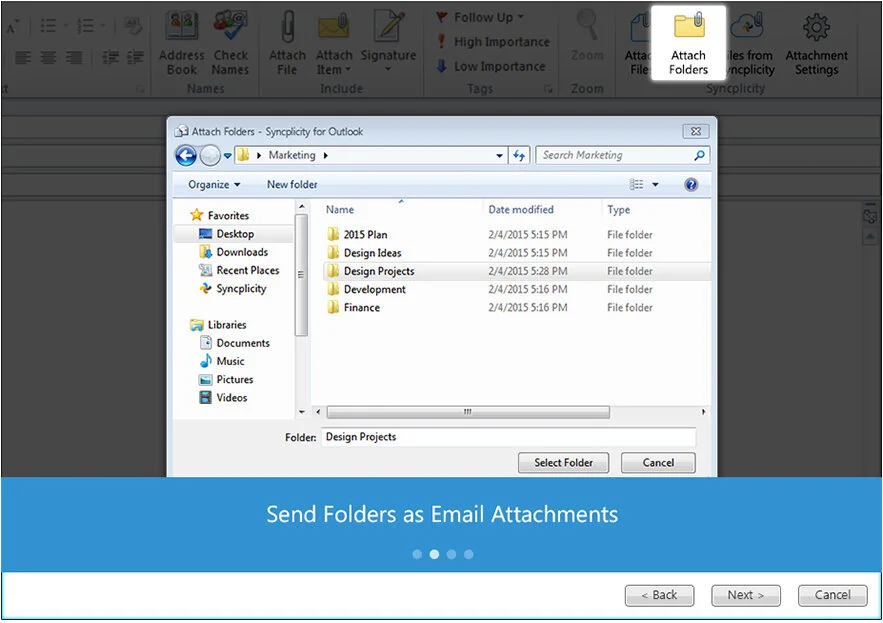Select the Design Projects folder row
883x623 pixels.
click(x=517, y=271)
